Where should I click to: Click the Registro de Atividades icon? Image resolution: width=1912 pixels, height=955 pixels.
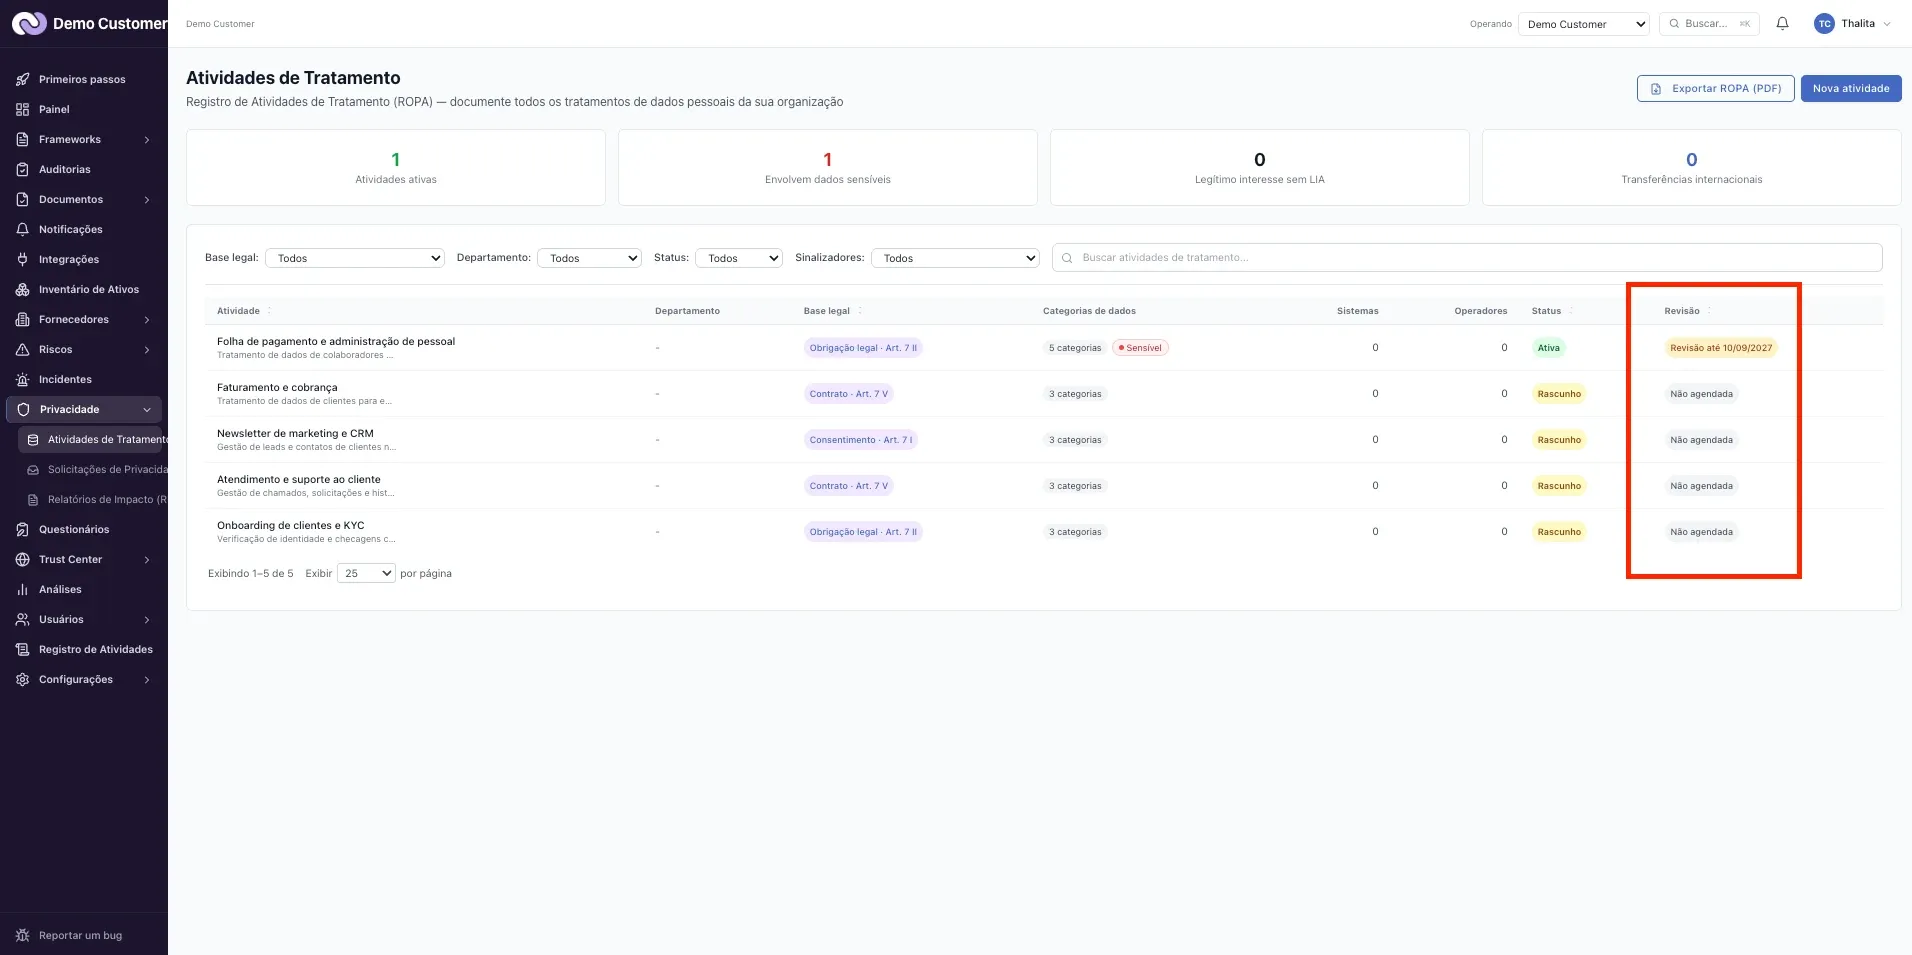click(x=22, y=649)
